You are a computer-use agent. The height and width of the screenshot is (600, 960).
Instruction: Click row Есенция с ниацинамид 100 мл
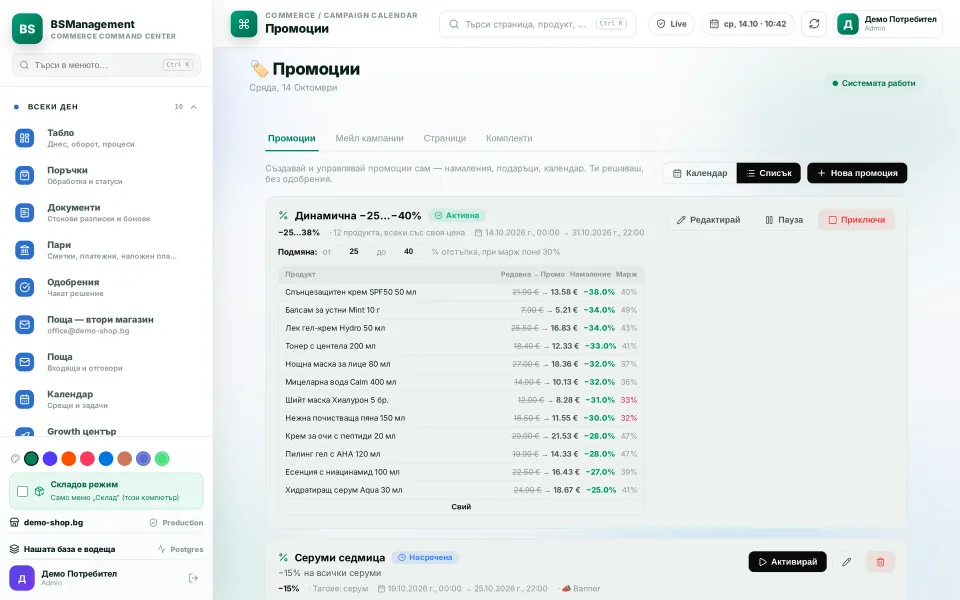point(461,472)
